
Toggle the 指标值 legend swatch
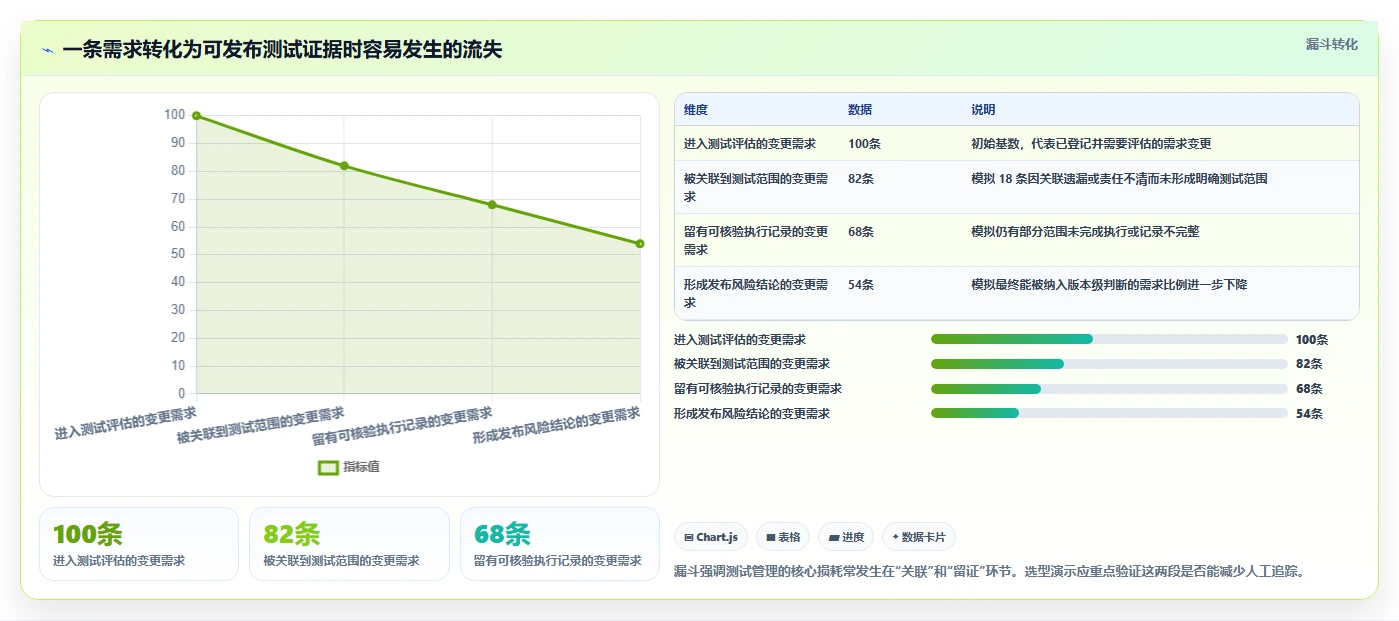pos(328,467)
